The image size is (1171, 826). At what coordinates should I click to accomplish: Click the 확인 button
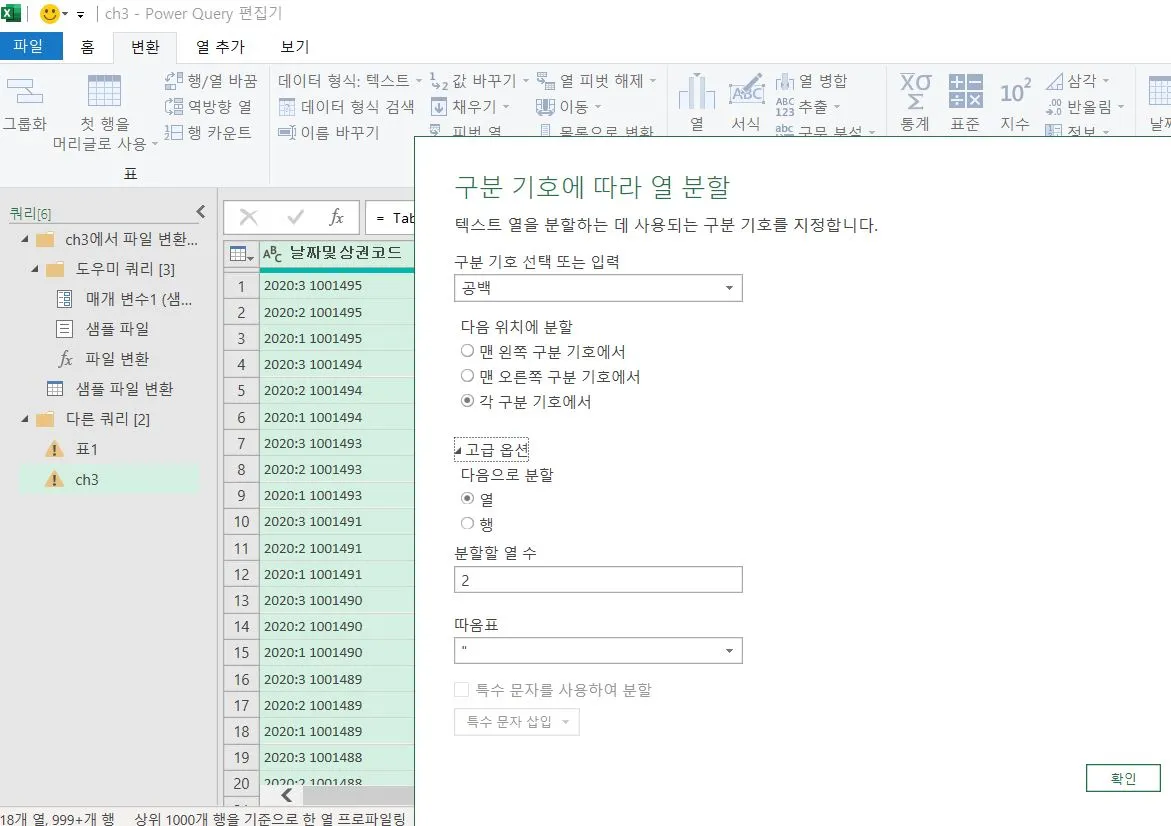(1123, 778)
